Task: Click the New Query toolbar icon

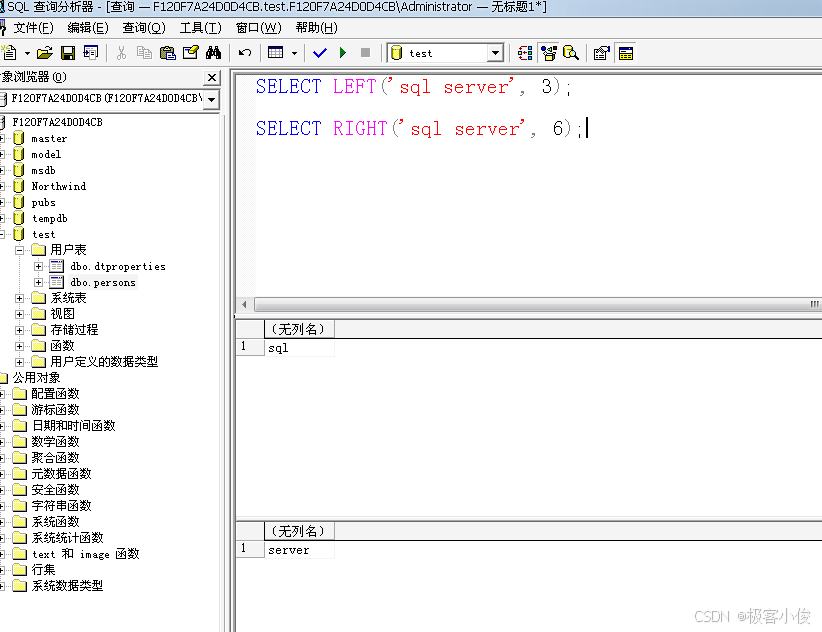Action: (x=9, y=53)
